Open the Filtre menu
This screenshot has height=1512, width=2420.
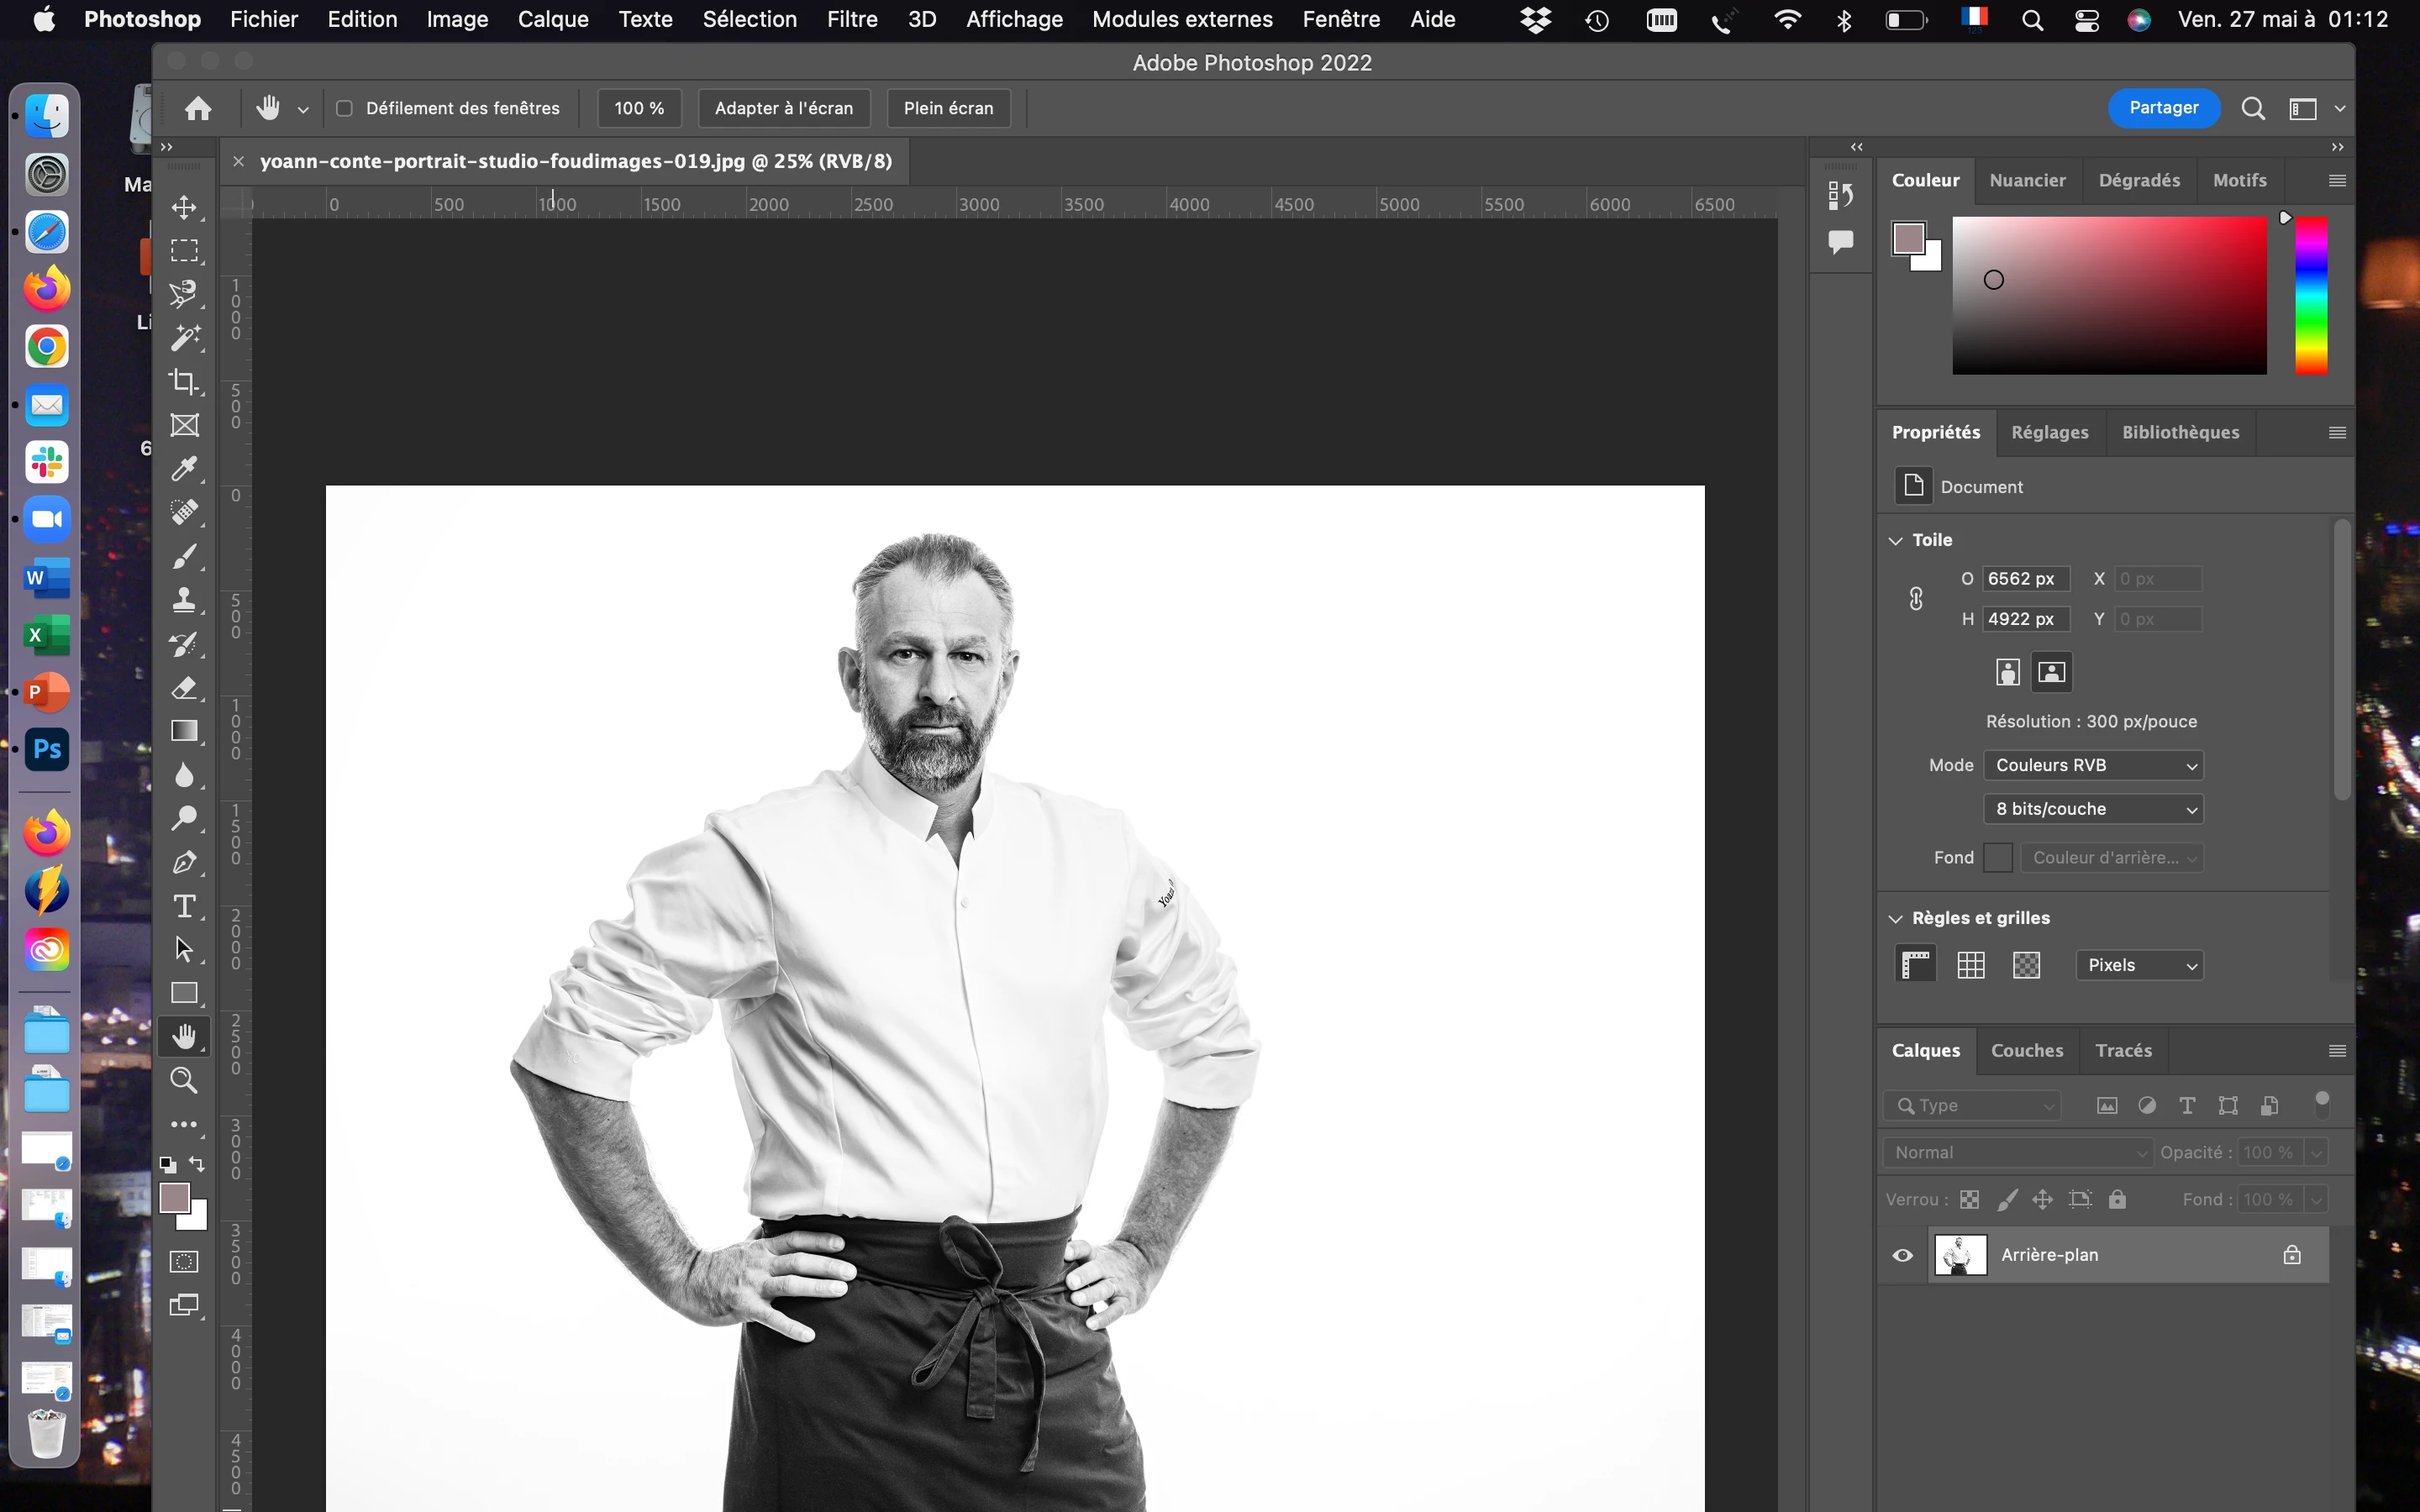point(851,19)
